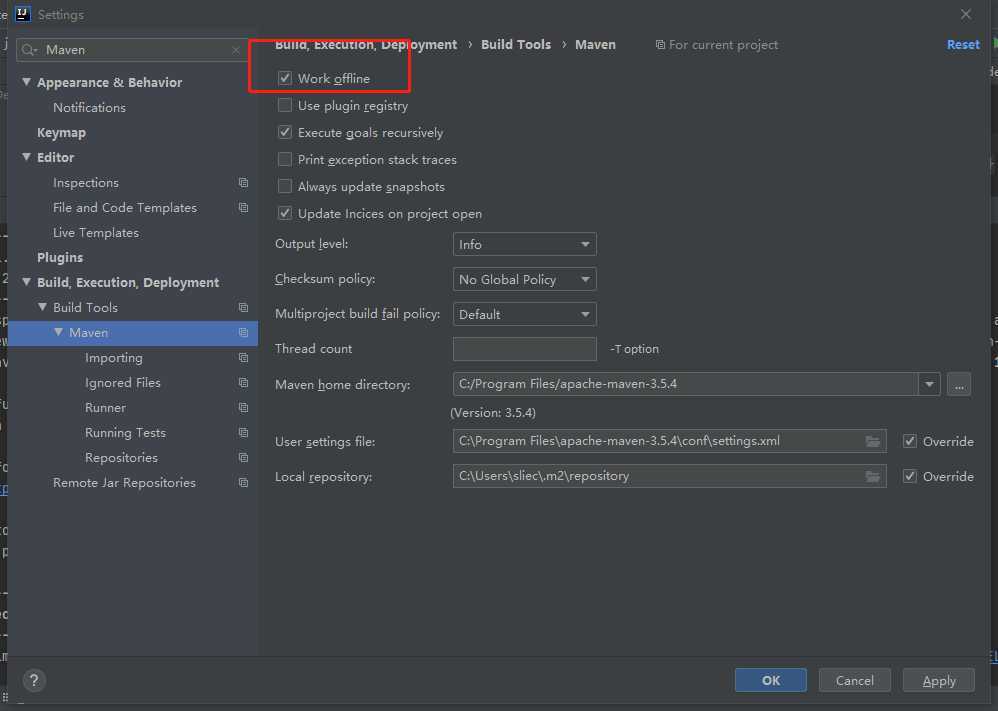The height and width of the screenshot is (711, 998).
Task: Click project-level icon beside Inspections
Action: tap(243, 183)
